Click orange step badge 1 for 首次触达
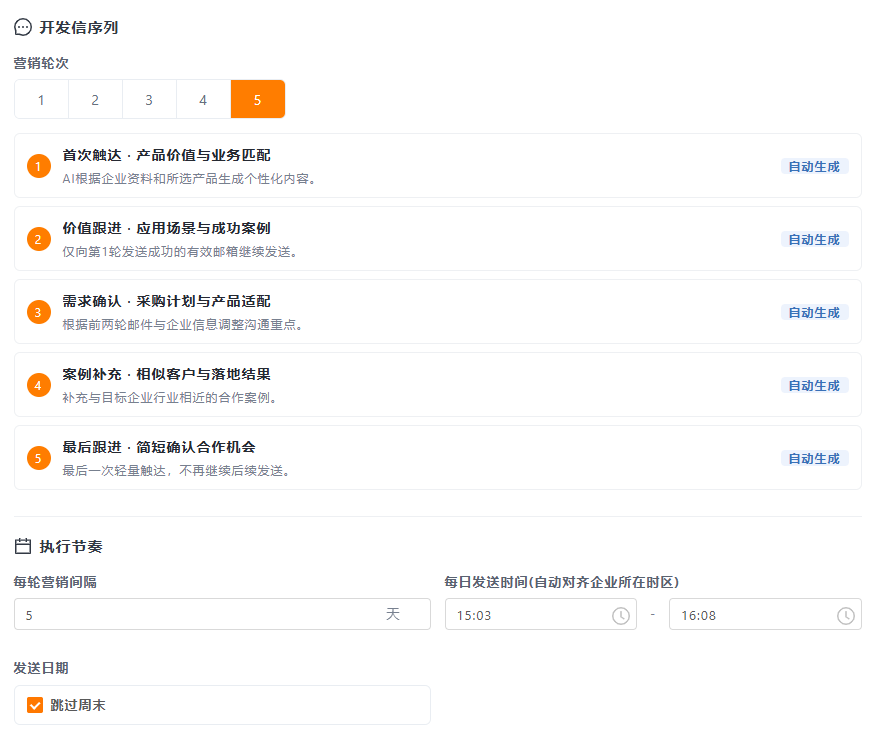This screenshot has height=733, width=880. click(39, 166)
